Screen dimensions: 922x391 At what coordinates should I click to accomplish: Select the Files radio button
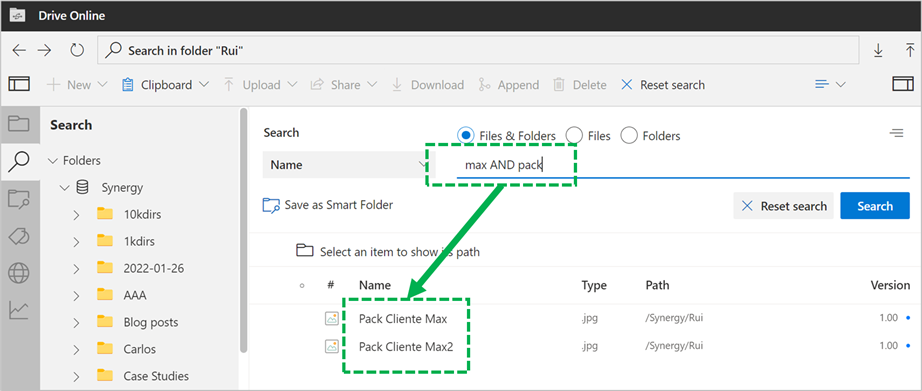pos(573,136)
